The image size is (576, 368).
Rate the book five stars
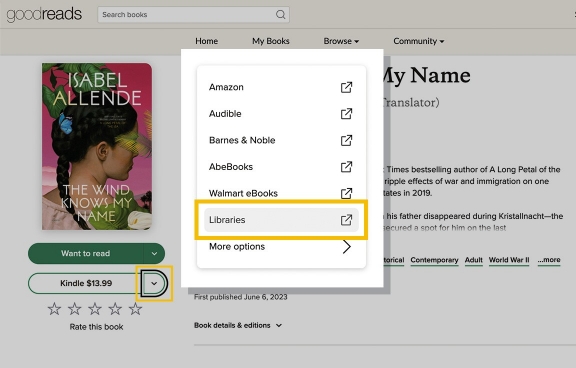pyautogui.click(x=135, y=309)
